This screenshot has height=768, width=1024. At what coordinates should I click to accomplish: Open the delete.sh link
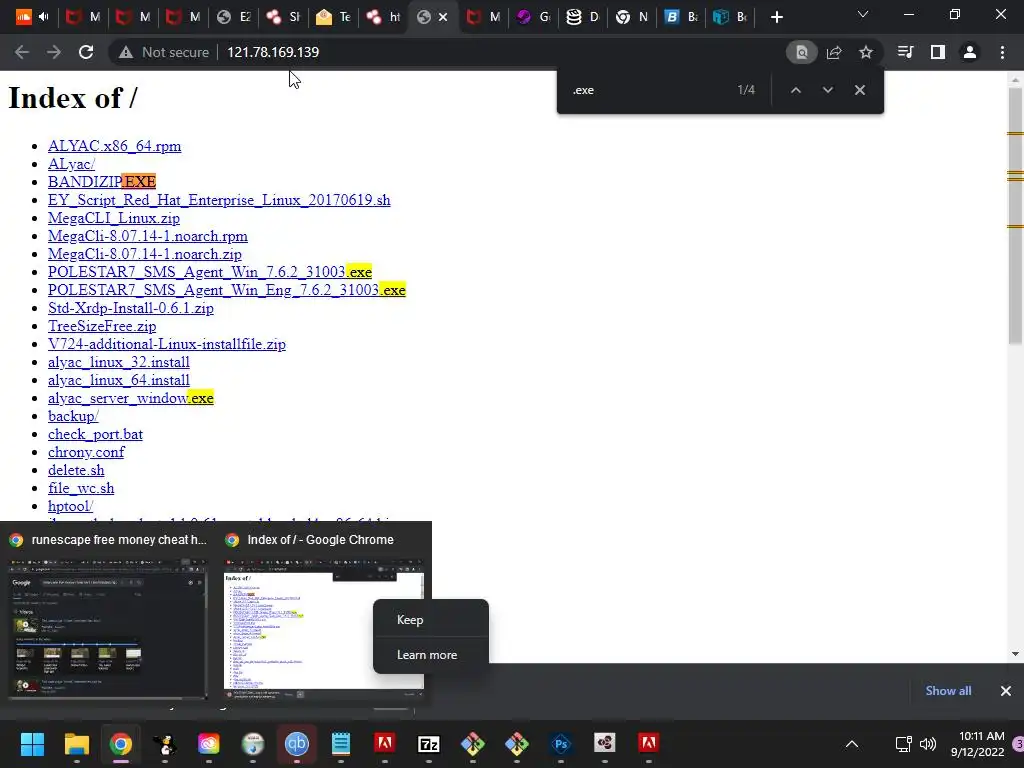tap(76, 470)
